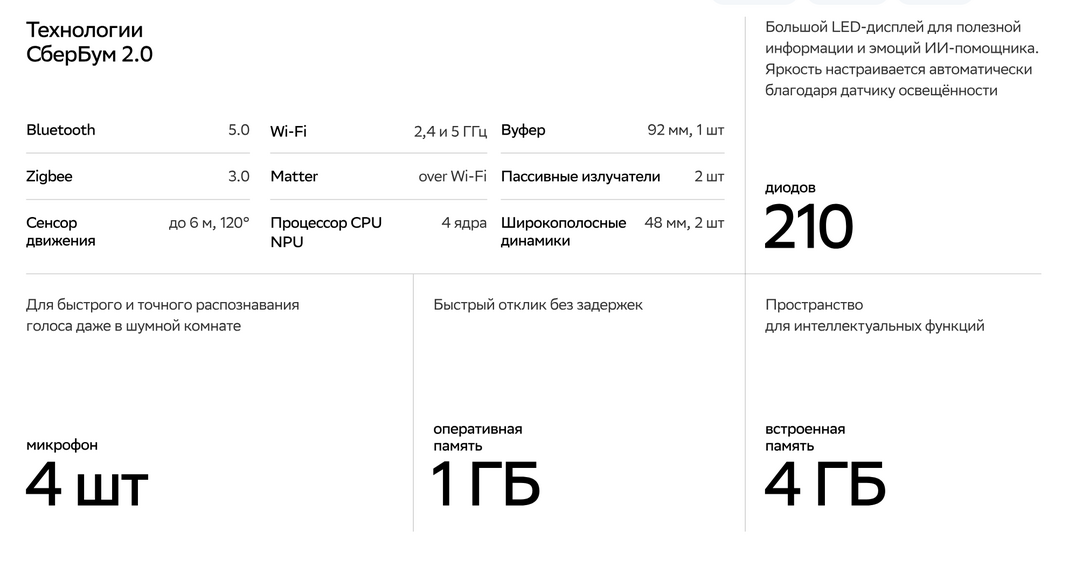This screenshot has width=1090, height=574.
Task: Click the large "210" diodes number
Action: [x=808, y=227]
